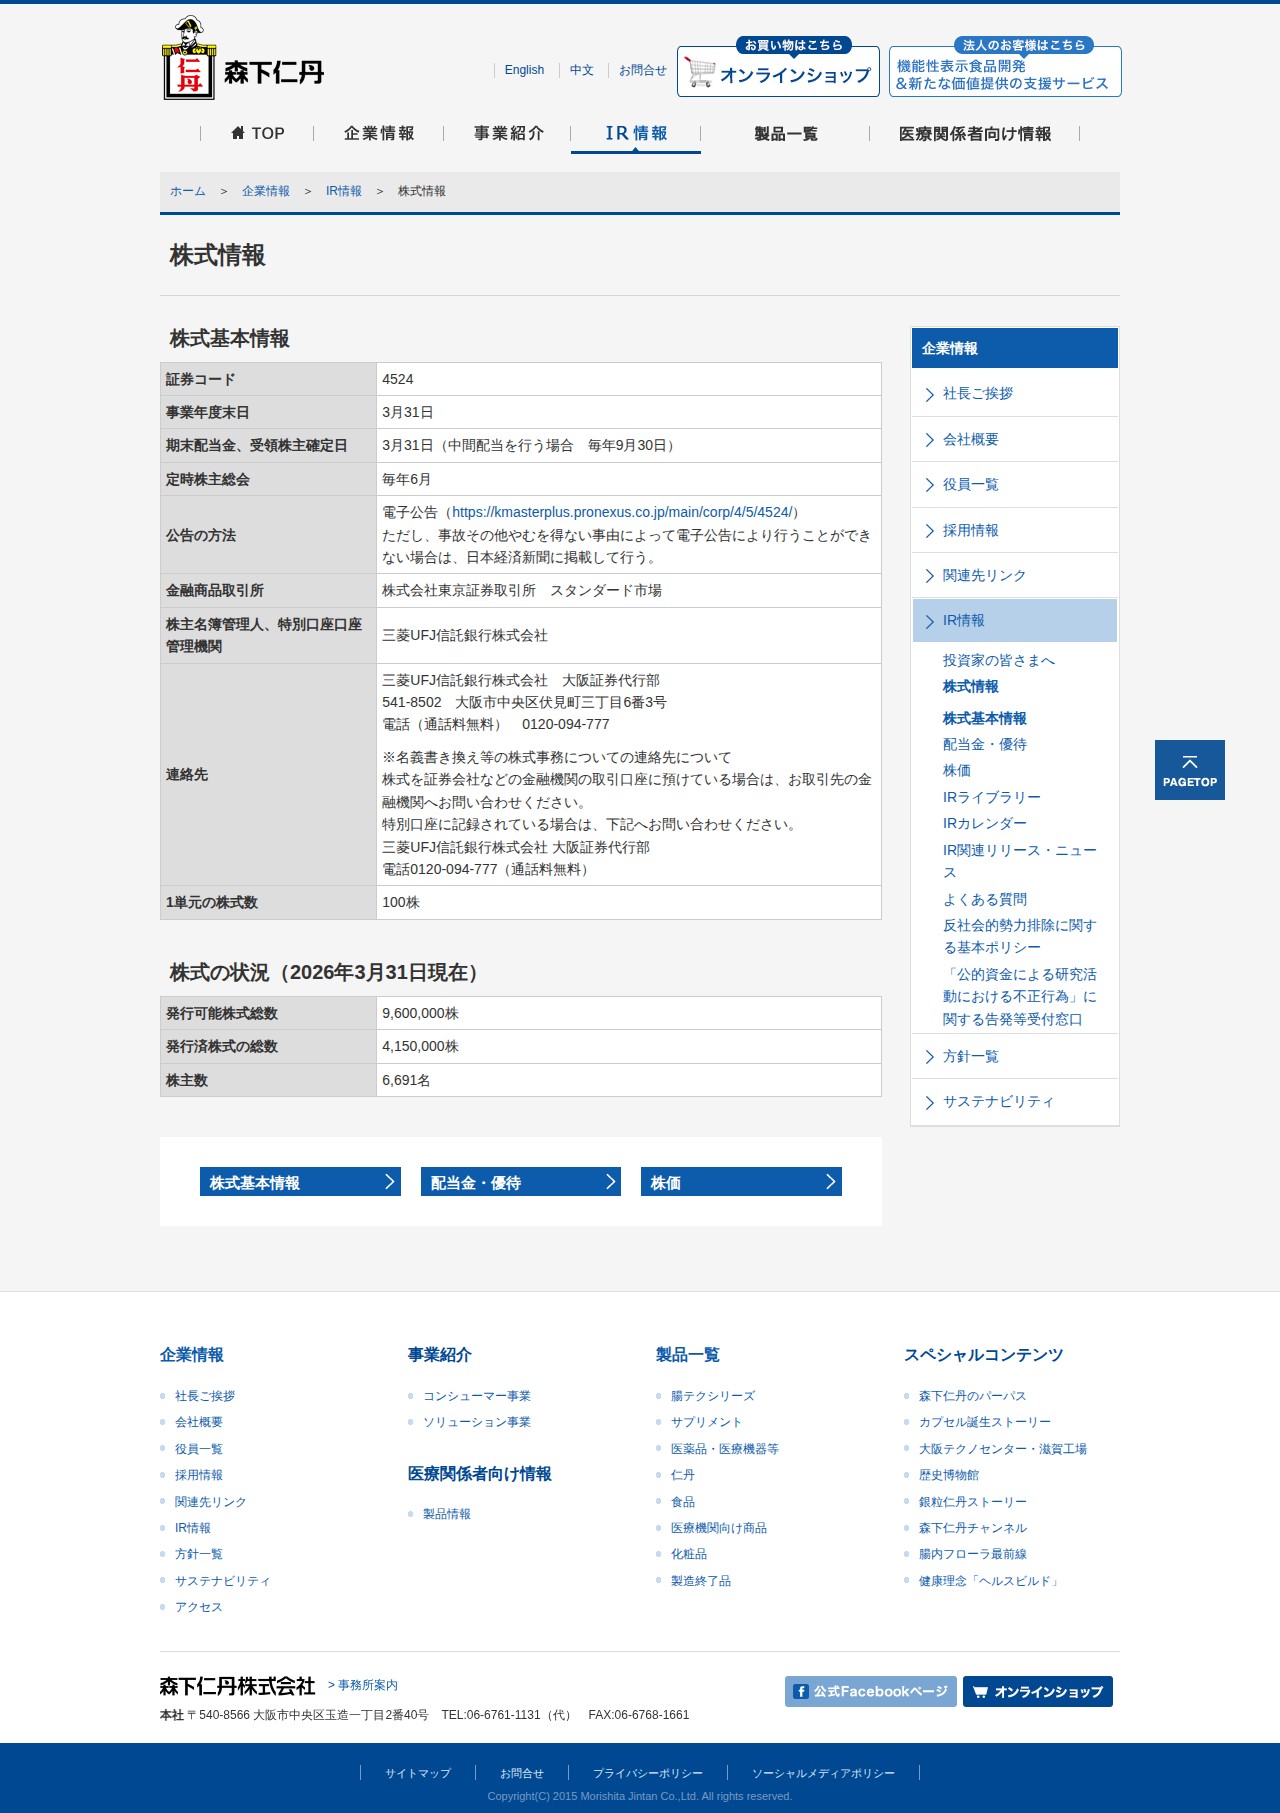Open お問合せ link in header
This screenshot has height=1813, width=1280.
pos(643,70)
